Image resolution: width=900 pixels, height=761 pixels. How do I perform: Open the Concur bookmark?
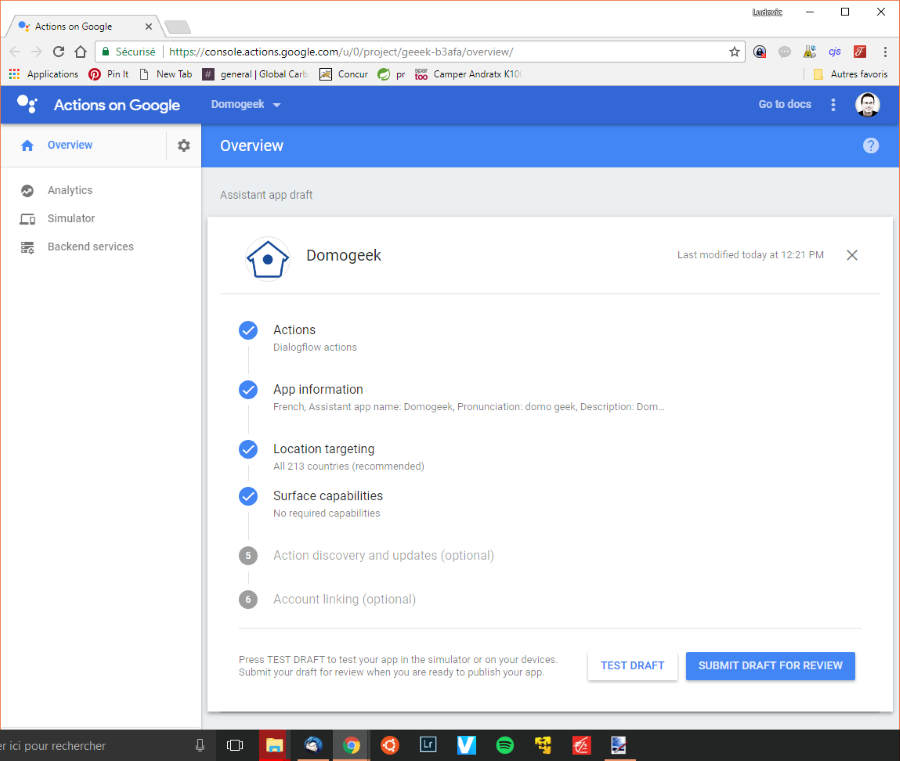tap(343, 74)
